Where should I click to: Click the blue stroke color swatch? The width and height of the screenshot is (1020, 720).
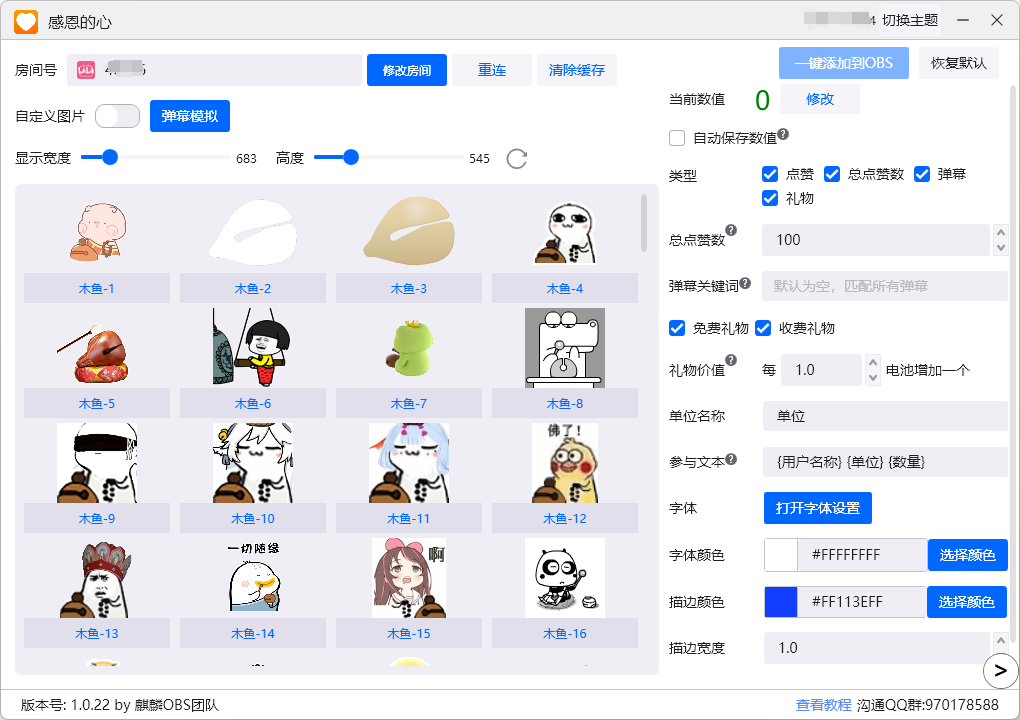pyautogui.click(x=781, y=602)
